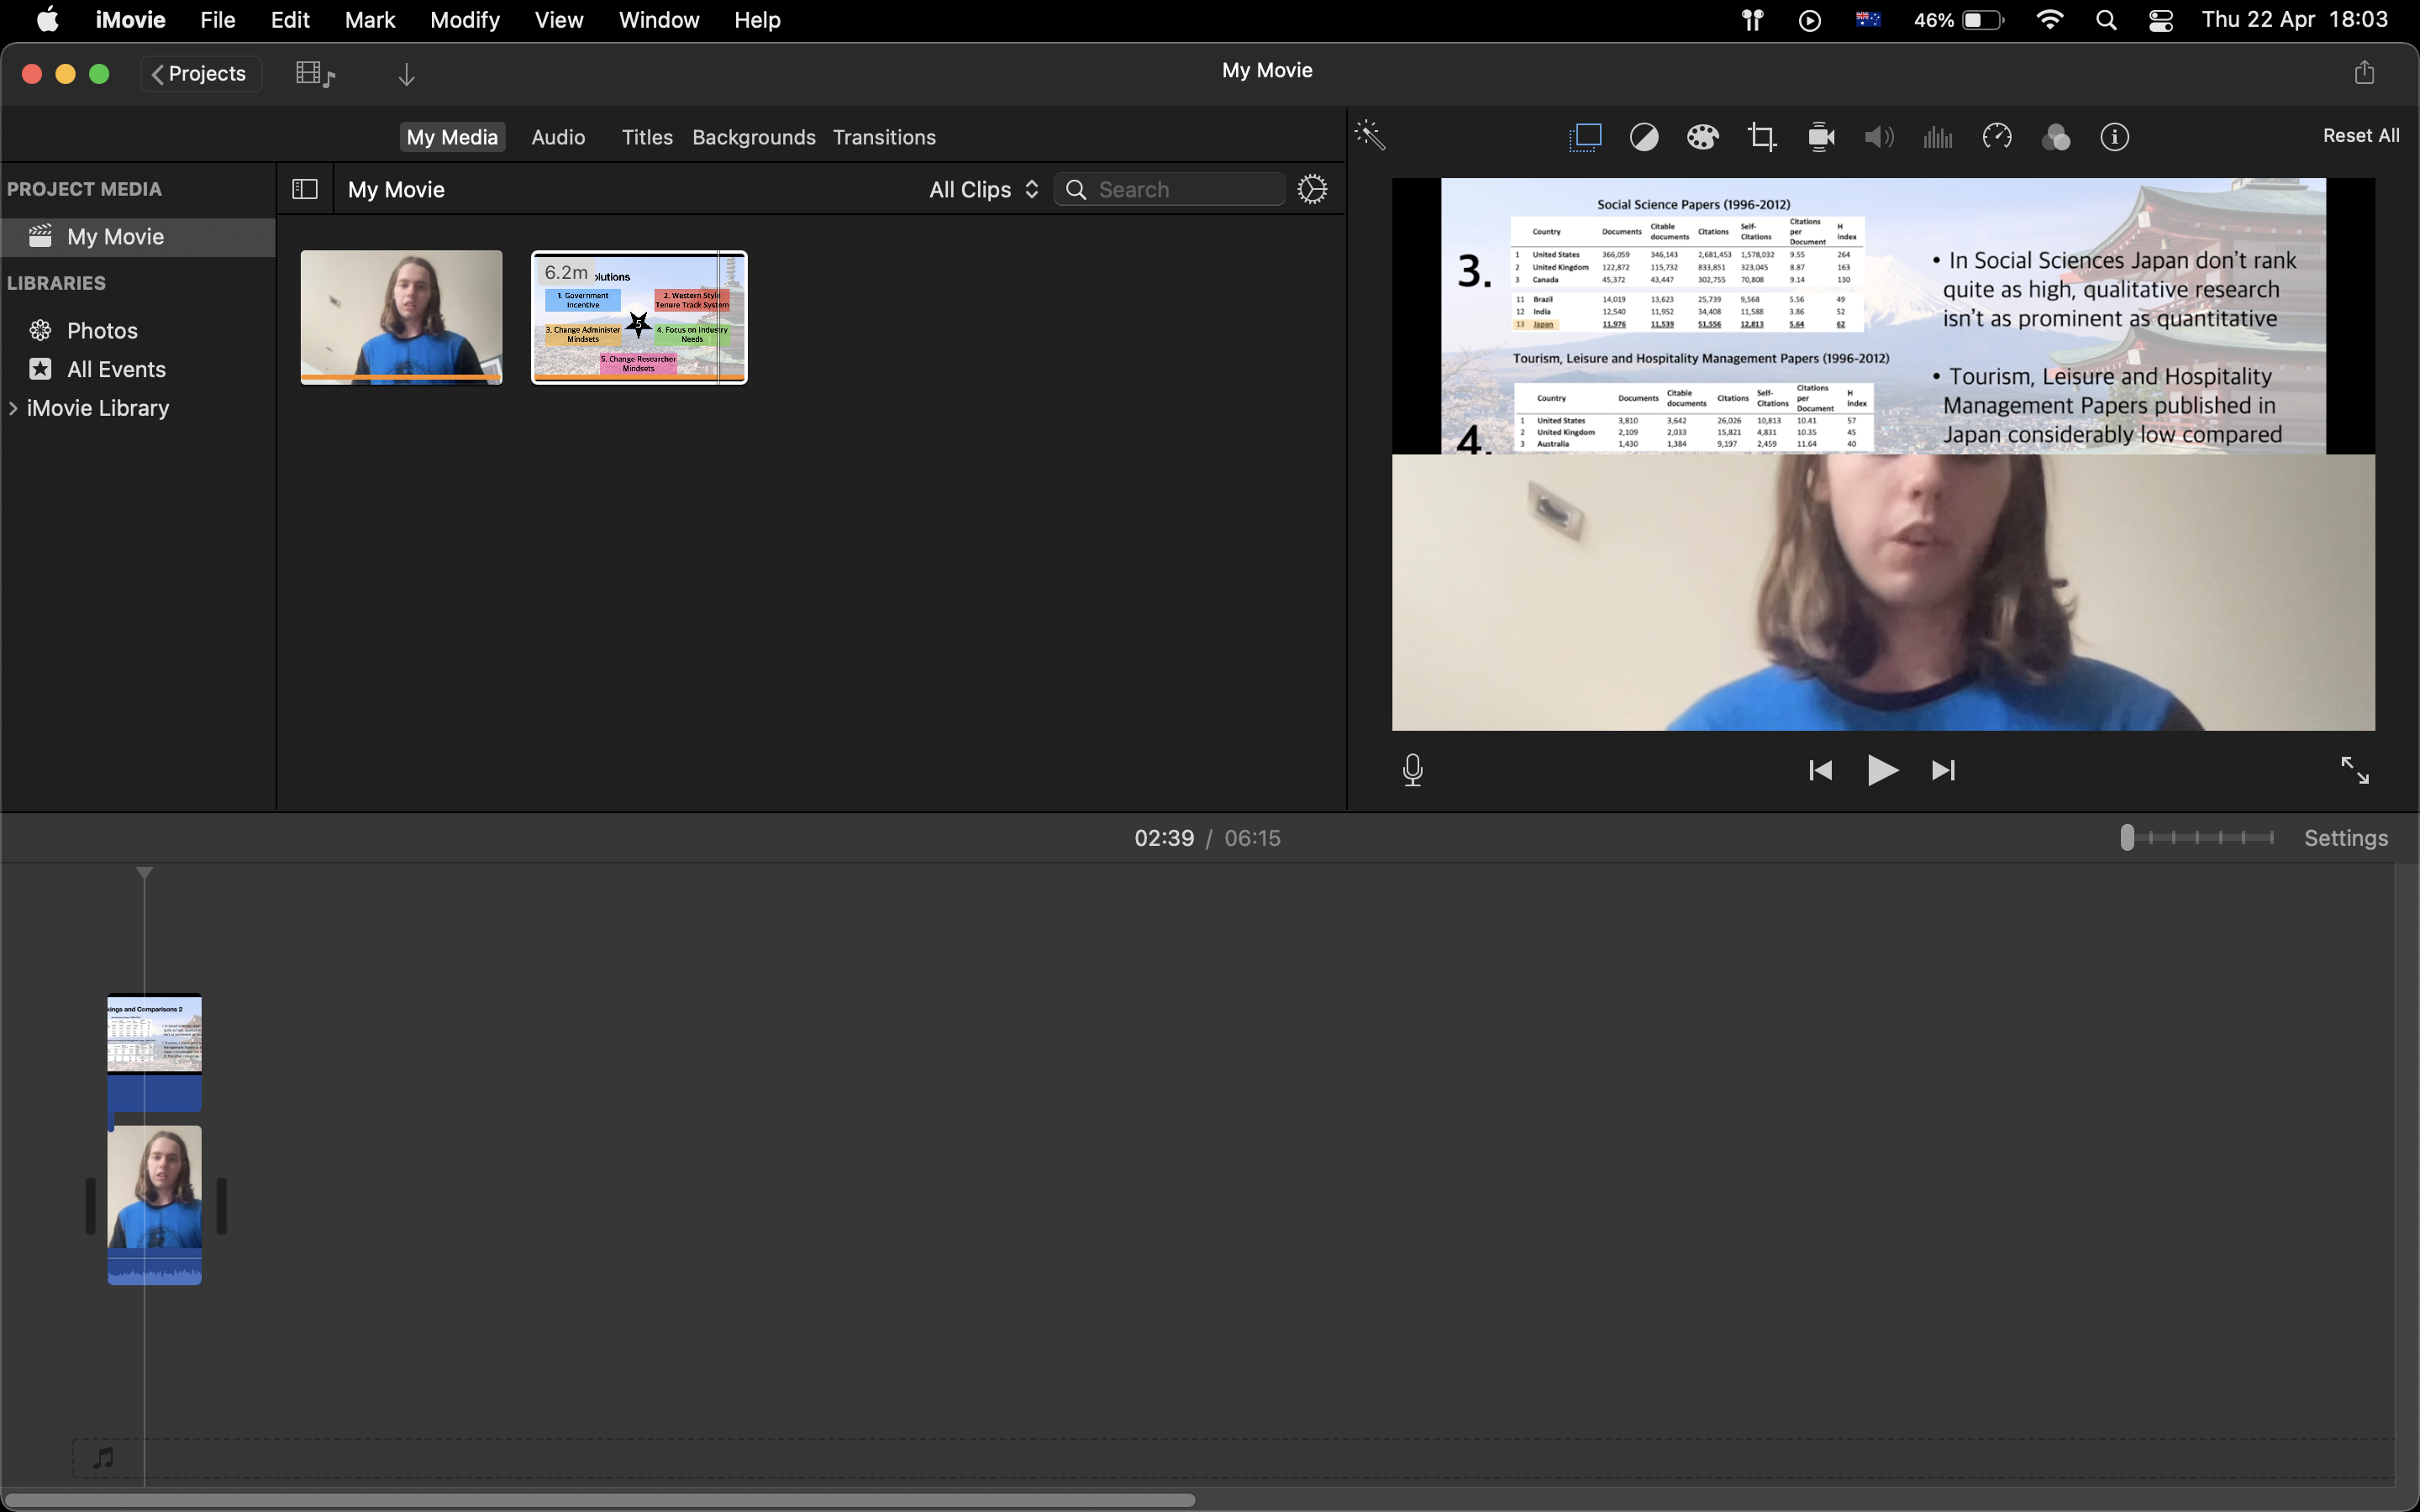Toggle the libraries sidebar visibility button
The width and height of the screenshot is (2420, 1512).
(305, 189)
